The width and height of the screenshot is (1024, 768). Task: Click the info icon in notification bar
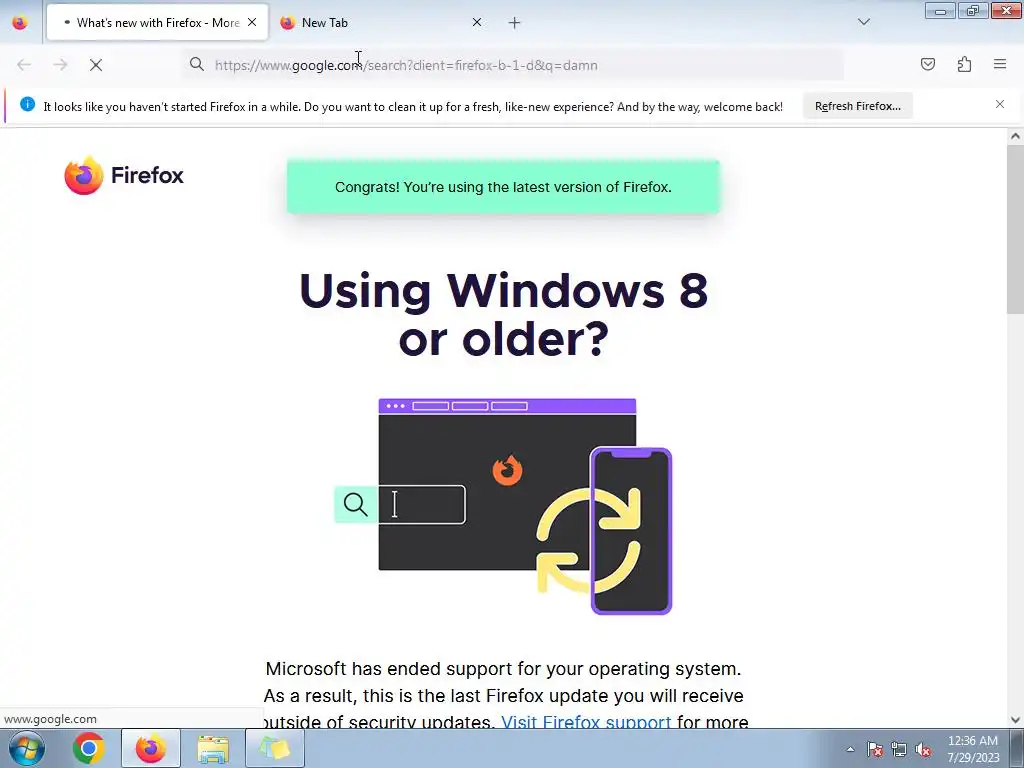[27, 104]
